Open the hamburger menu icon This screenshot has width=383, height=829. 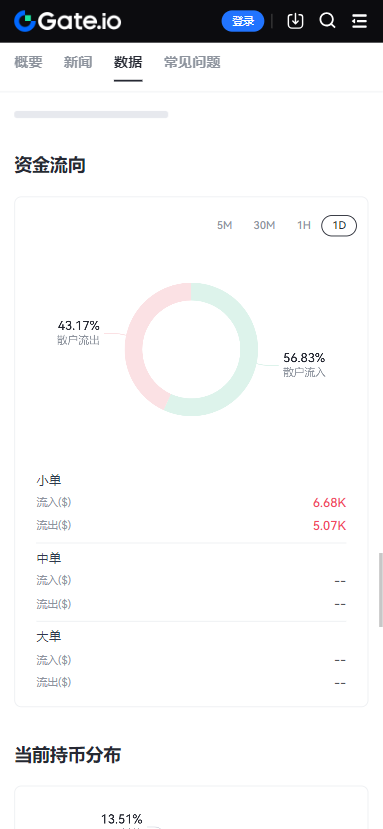click(x=359, y=21)
